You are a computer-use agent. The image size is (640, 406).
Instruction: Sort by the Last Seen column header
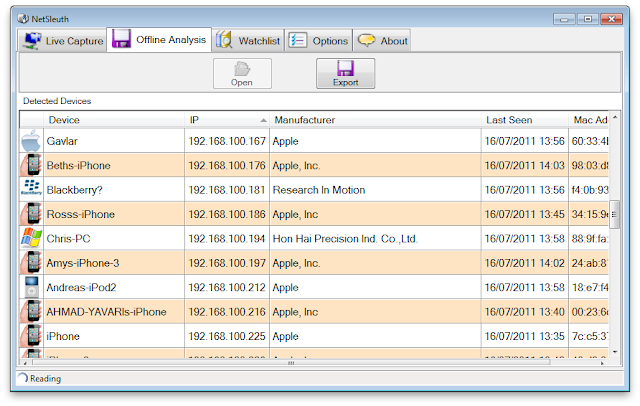[x=524, y=120]
